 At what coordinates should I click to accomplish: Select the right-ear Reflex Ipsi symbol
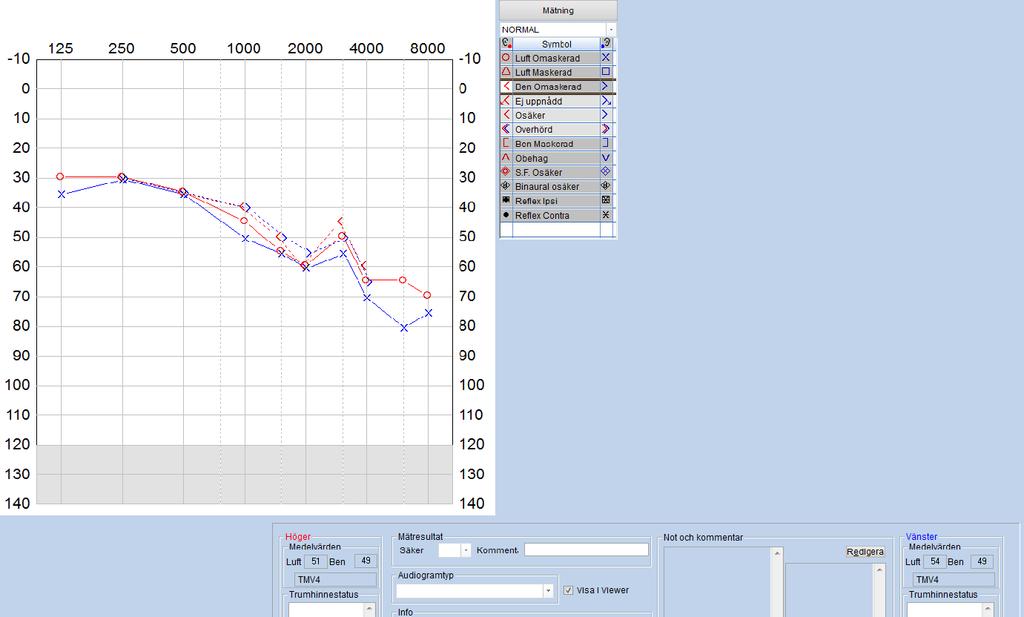click(505, 200)
